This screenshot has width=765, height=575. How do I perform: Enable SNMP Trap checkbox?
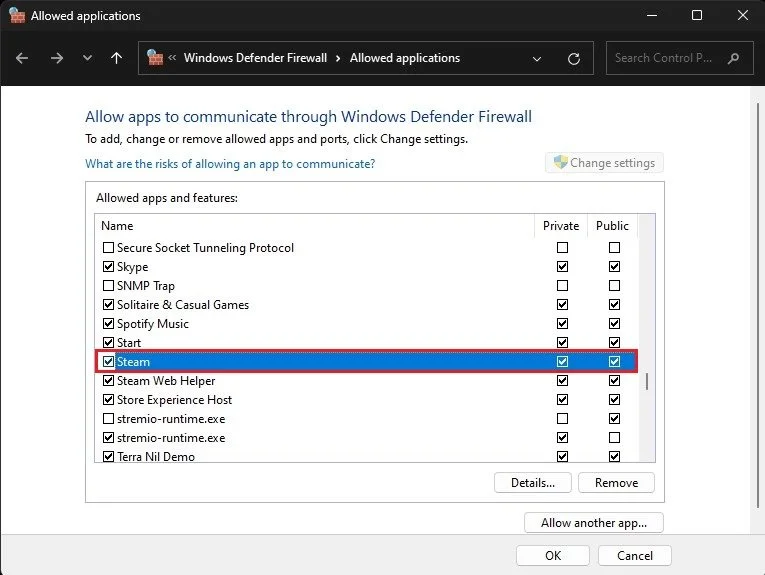[x=108, y=286]
